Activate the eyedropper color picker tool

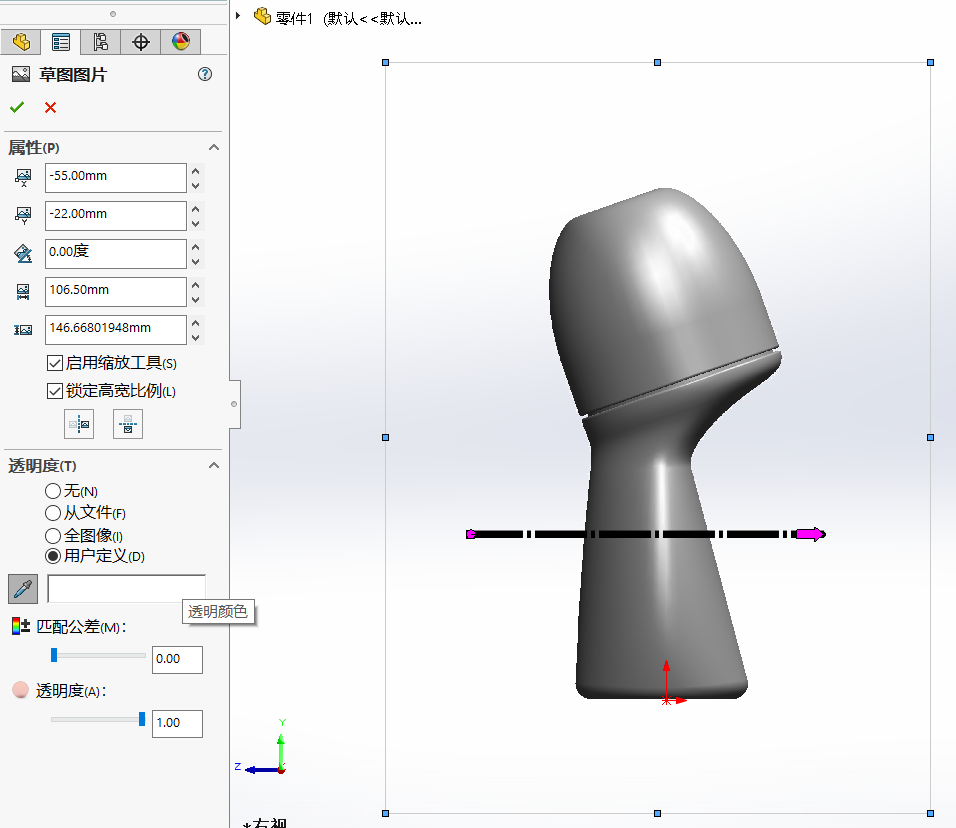23,589
